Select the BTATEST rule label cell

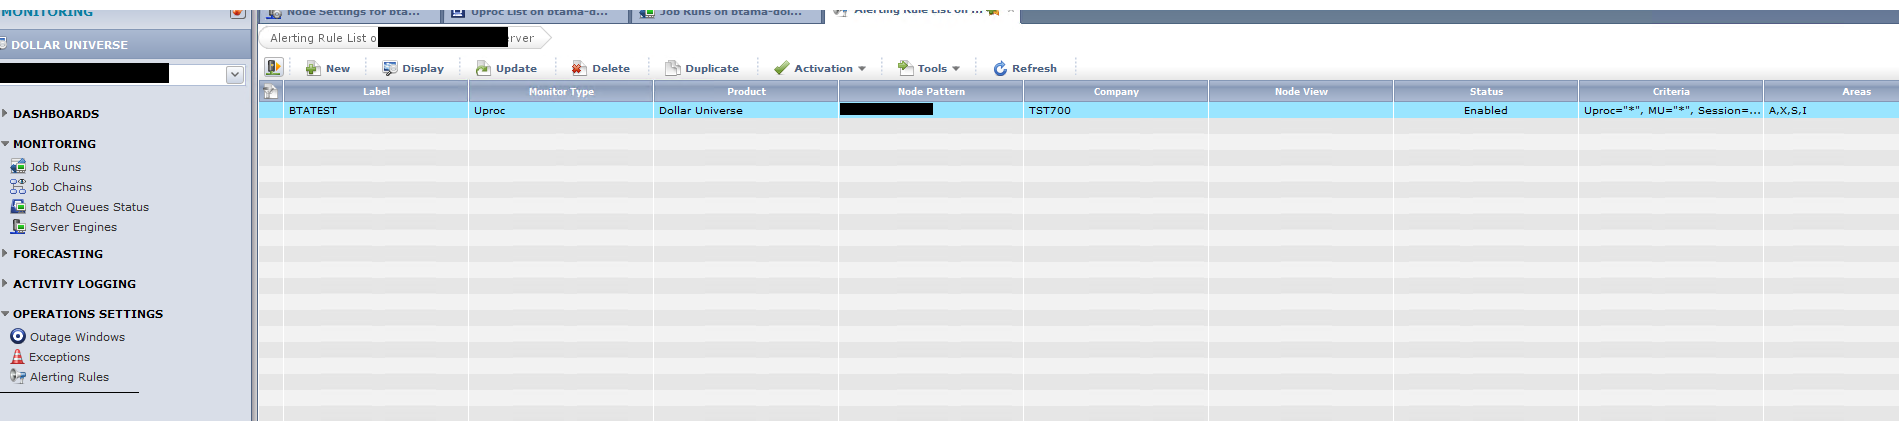point(376,110)
